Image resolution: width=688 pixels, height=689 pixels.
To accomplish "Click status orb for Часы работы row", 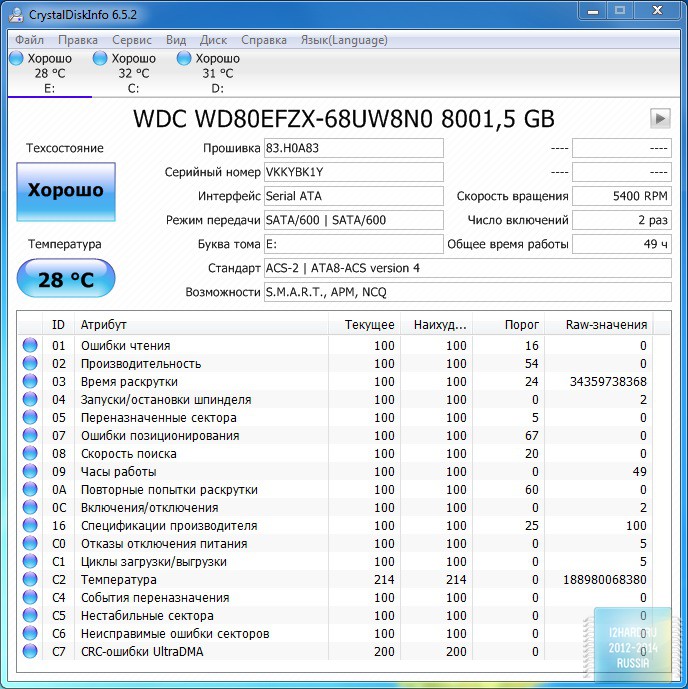I will [30, 471].
